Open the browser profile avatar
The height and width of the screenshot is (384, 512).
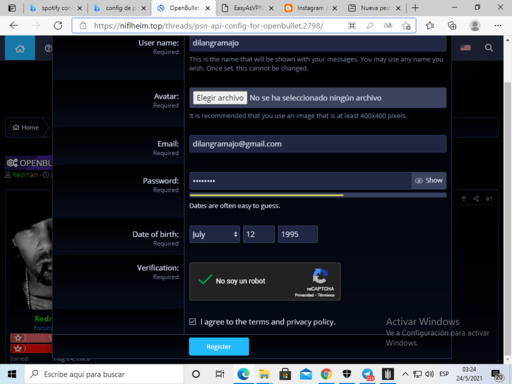tap(475, 25)
